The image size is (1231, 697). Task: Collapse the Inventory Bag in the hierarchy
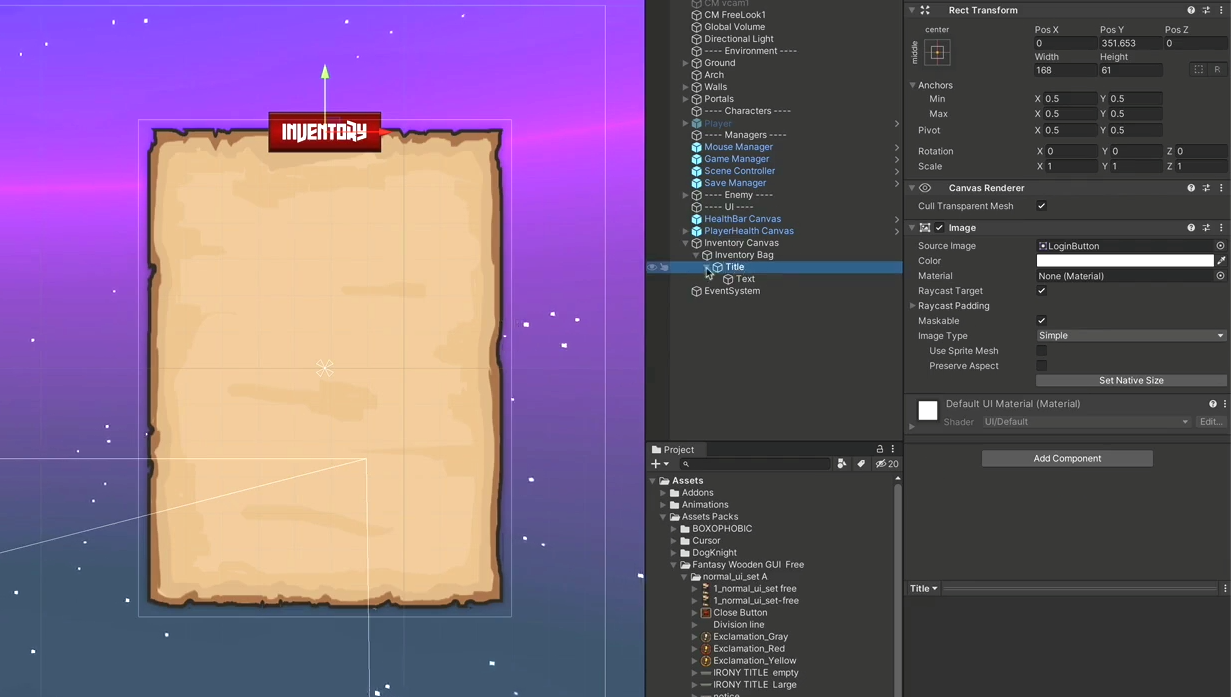[694, 255]
